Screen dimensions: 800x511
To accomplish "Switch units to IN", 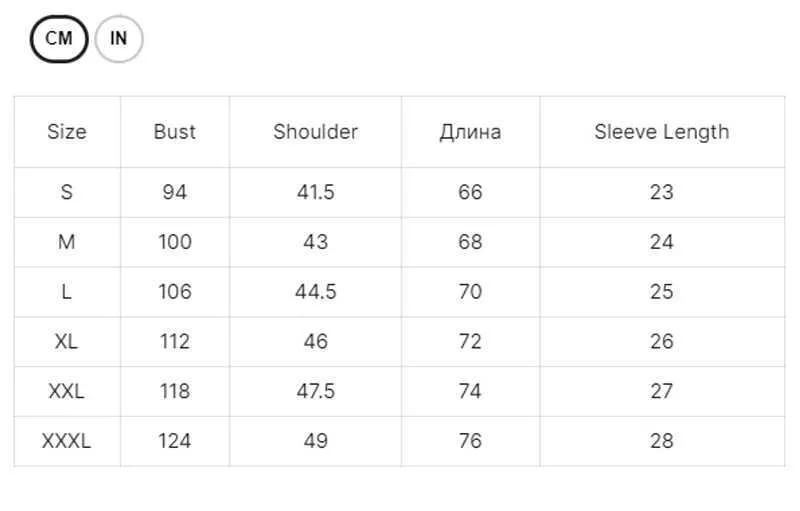I will coord(119,39).
